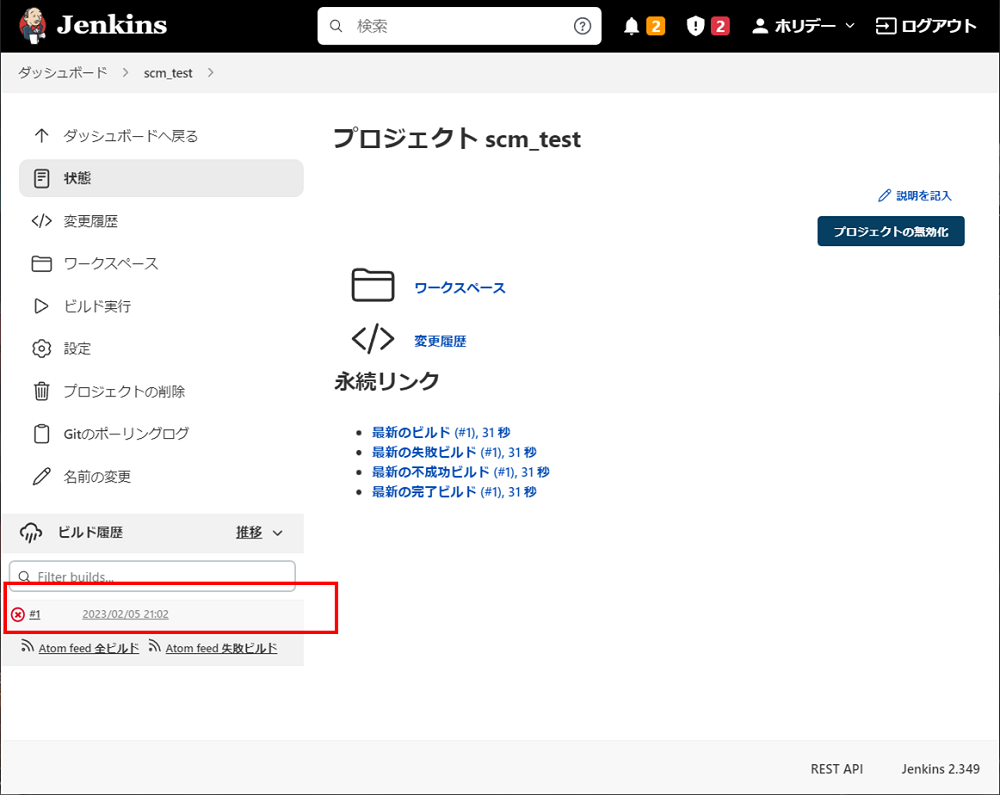Click the failed build red X icon
Screen dimensions: 1000x795
pos(18,615)
